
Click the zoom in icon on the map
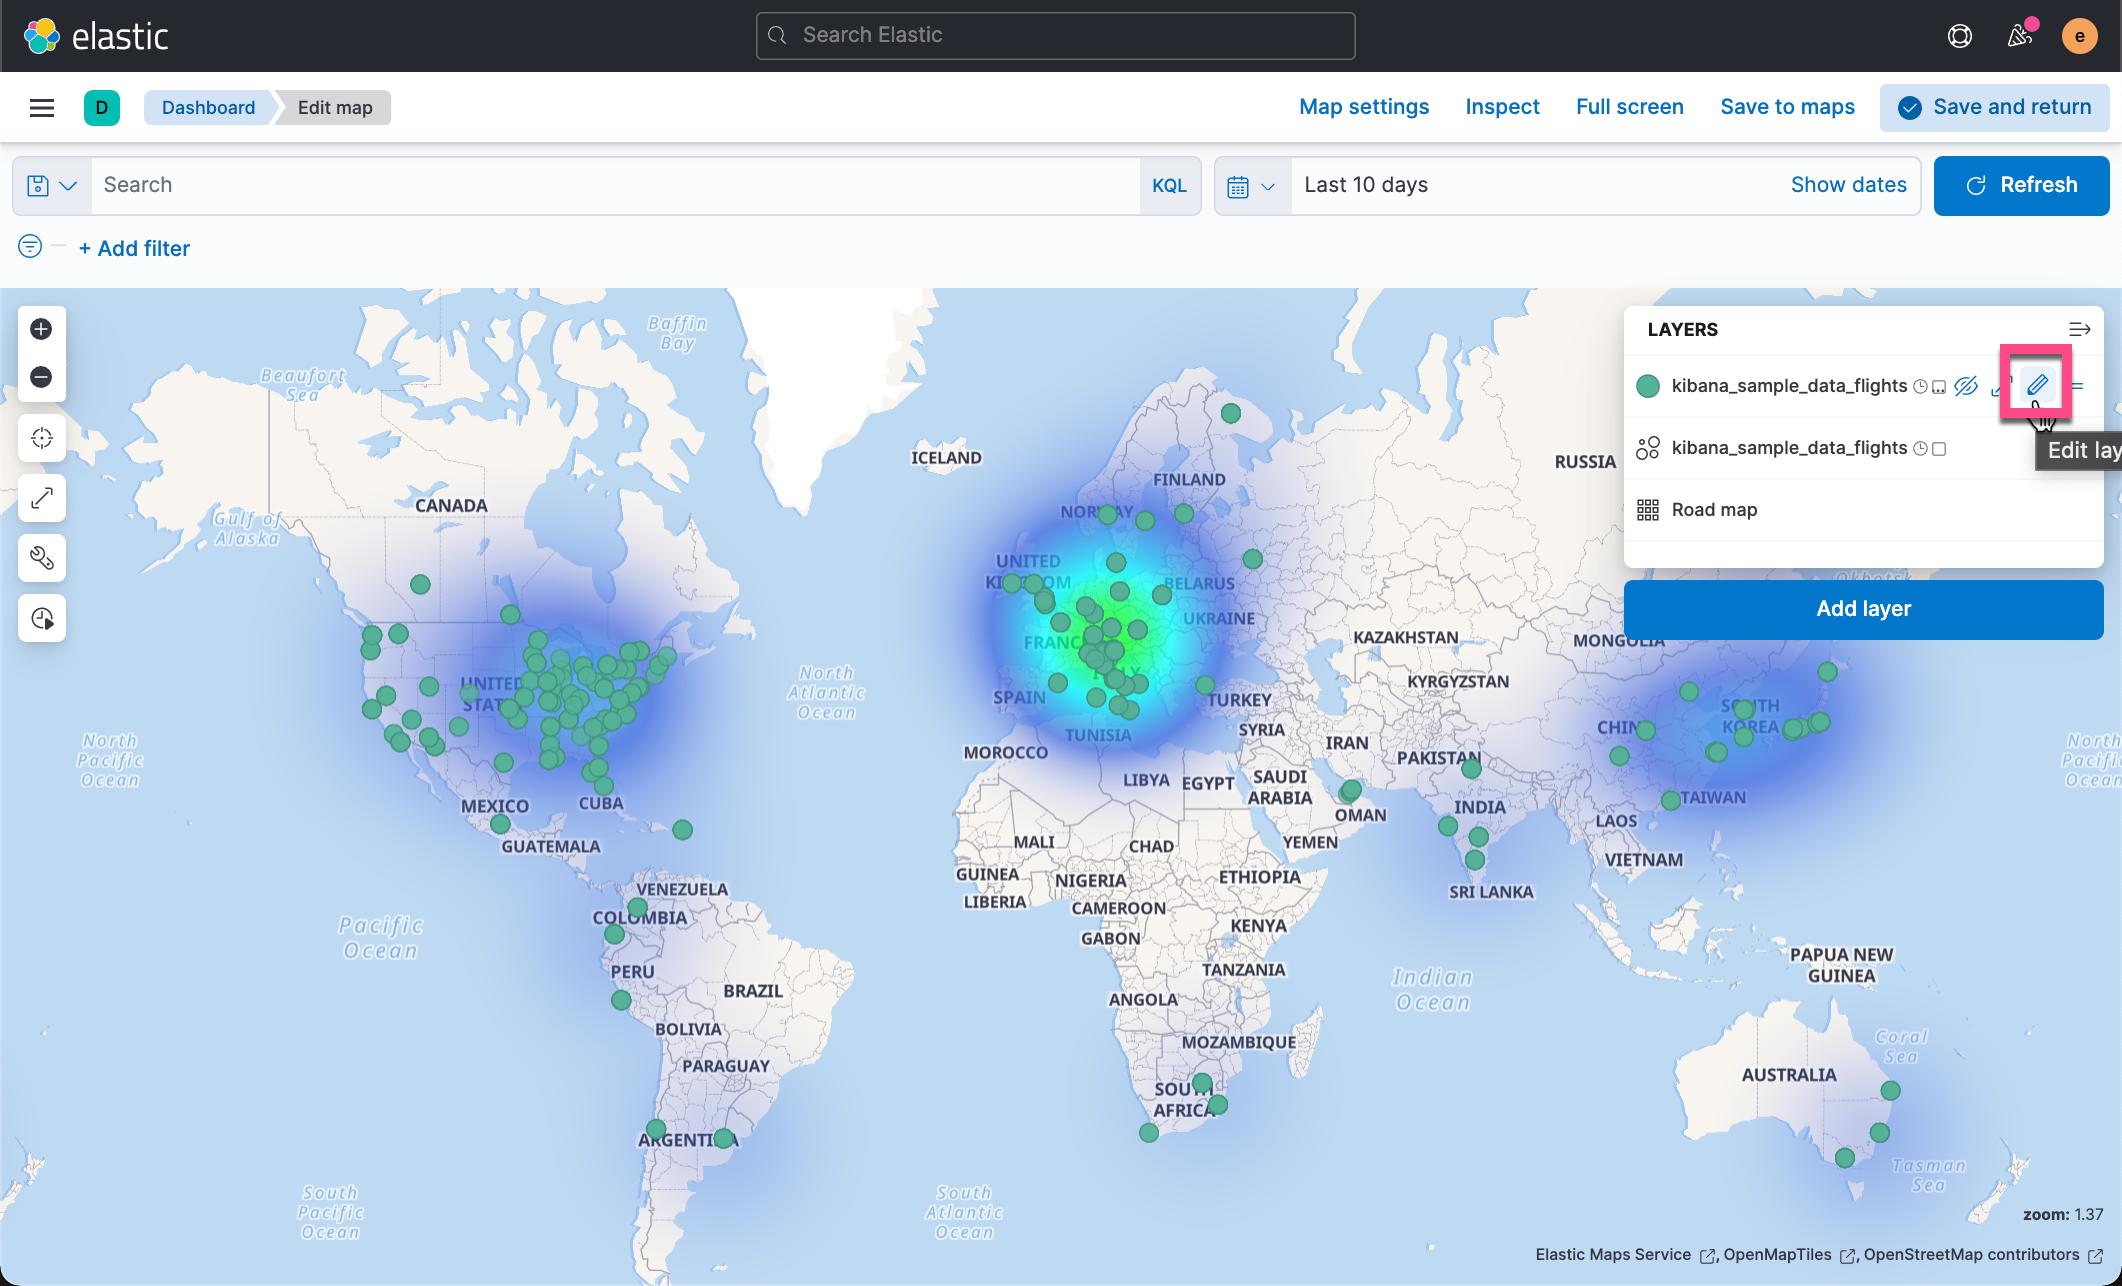coord(41,328)
